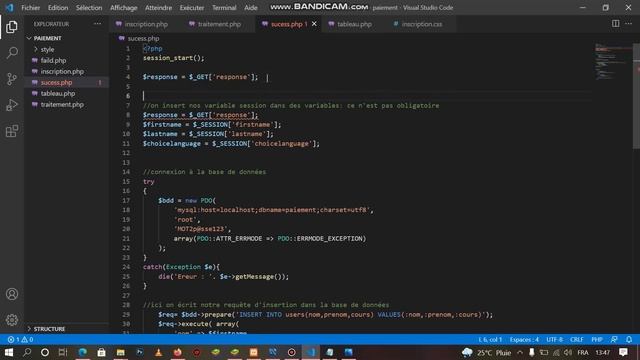Image resolution: width=640 pixels, height=360 pixels.
Task: Open the Explorer view in activity bar
Action: coord(12,27)
